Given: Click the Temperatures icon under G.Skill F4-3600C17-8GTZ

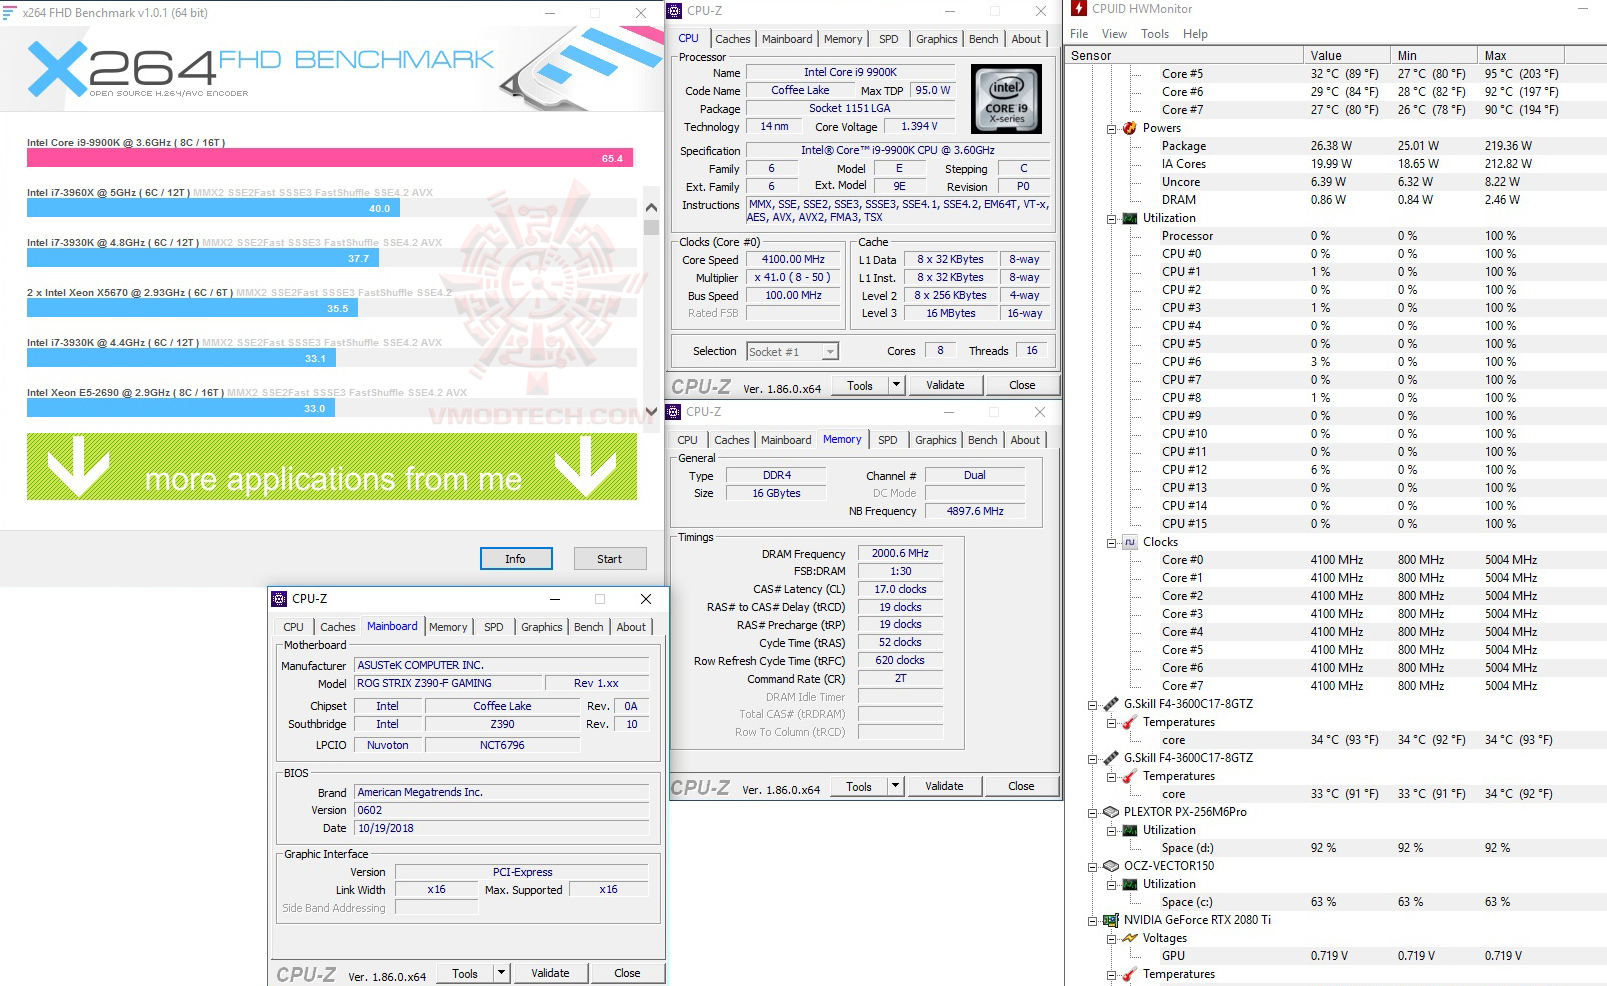Looking at the screenshot, I should pyautogui.click(x=1131, y=721).
